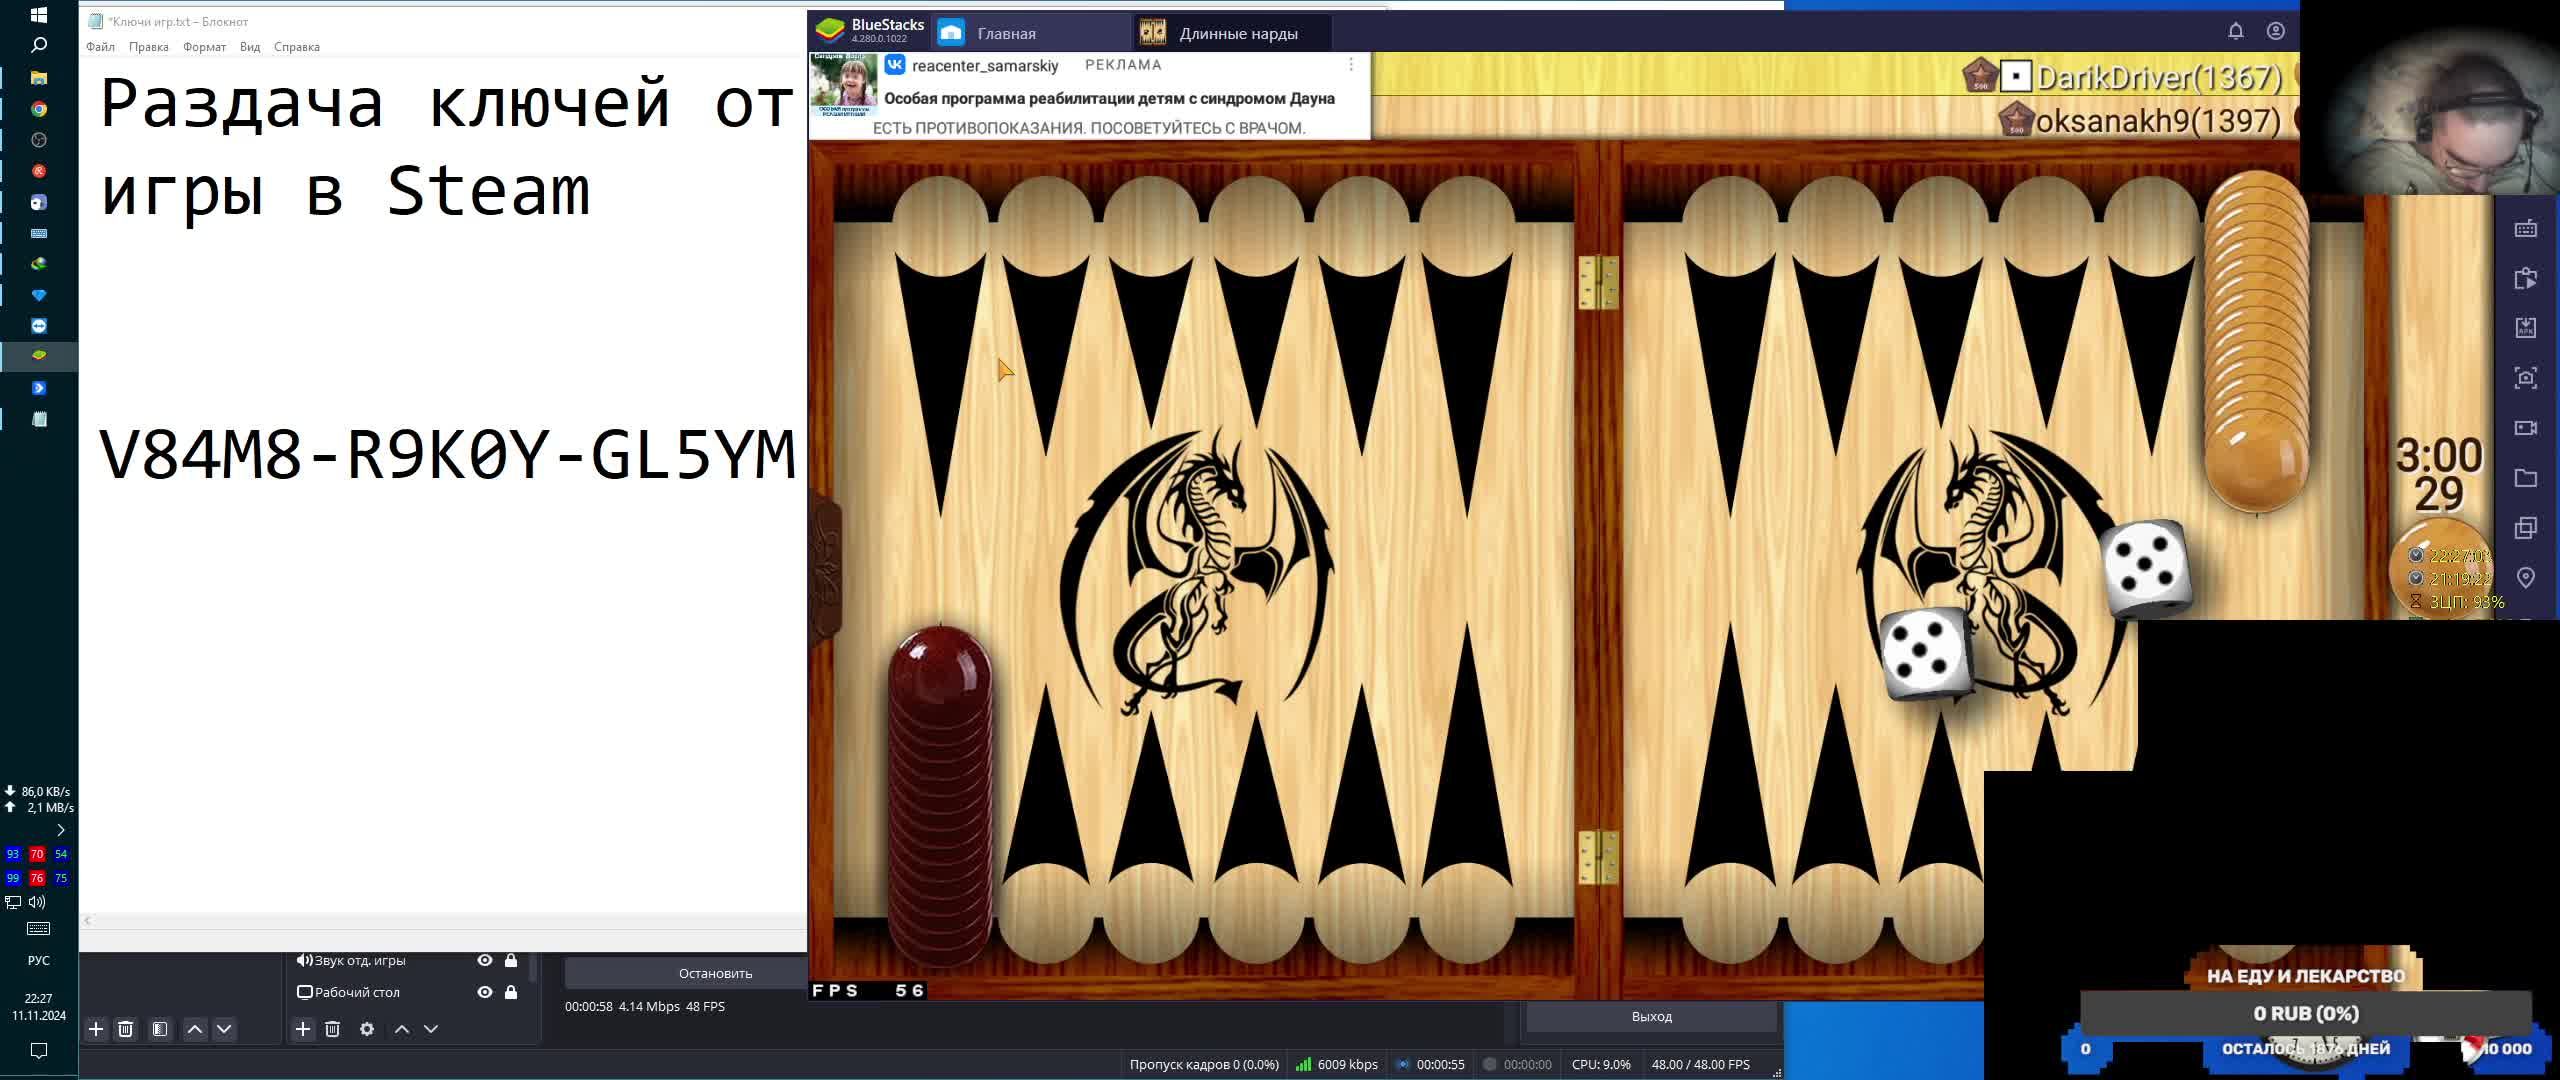Image resolution: width=2560 pixels, height=1080 pixels.
Task: Start BlueStacks video recording icon
Action: tap(2526, 428)
